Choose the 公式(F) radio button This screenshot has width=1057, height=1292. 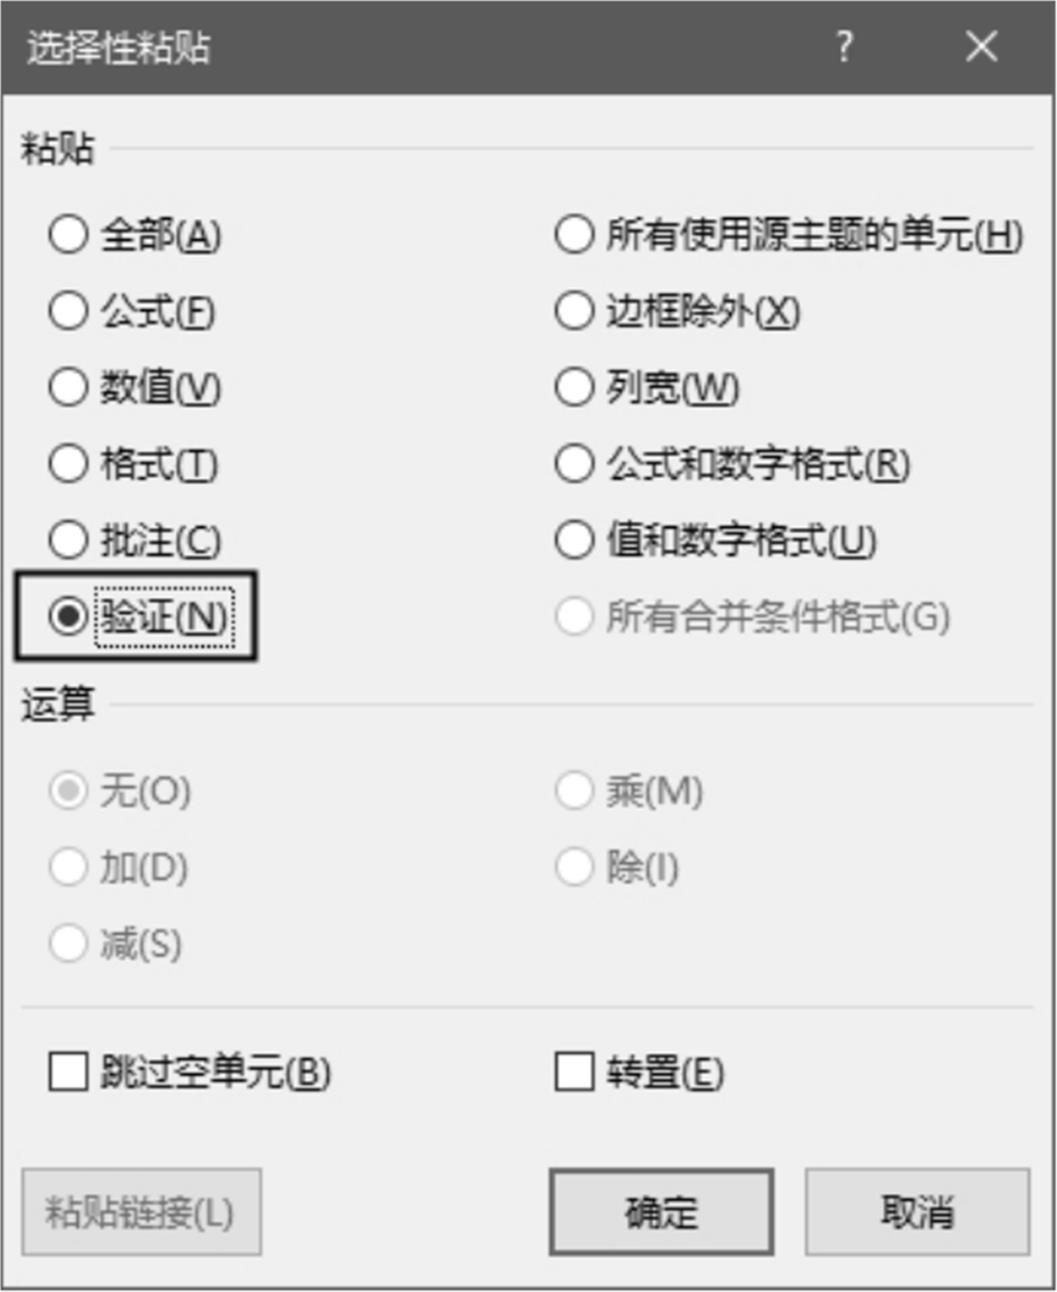(x=68, y=311)
